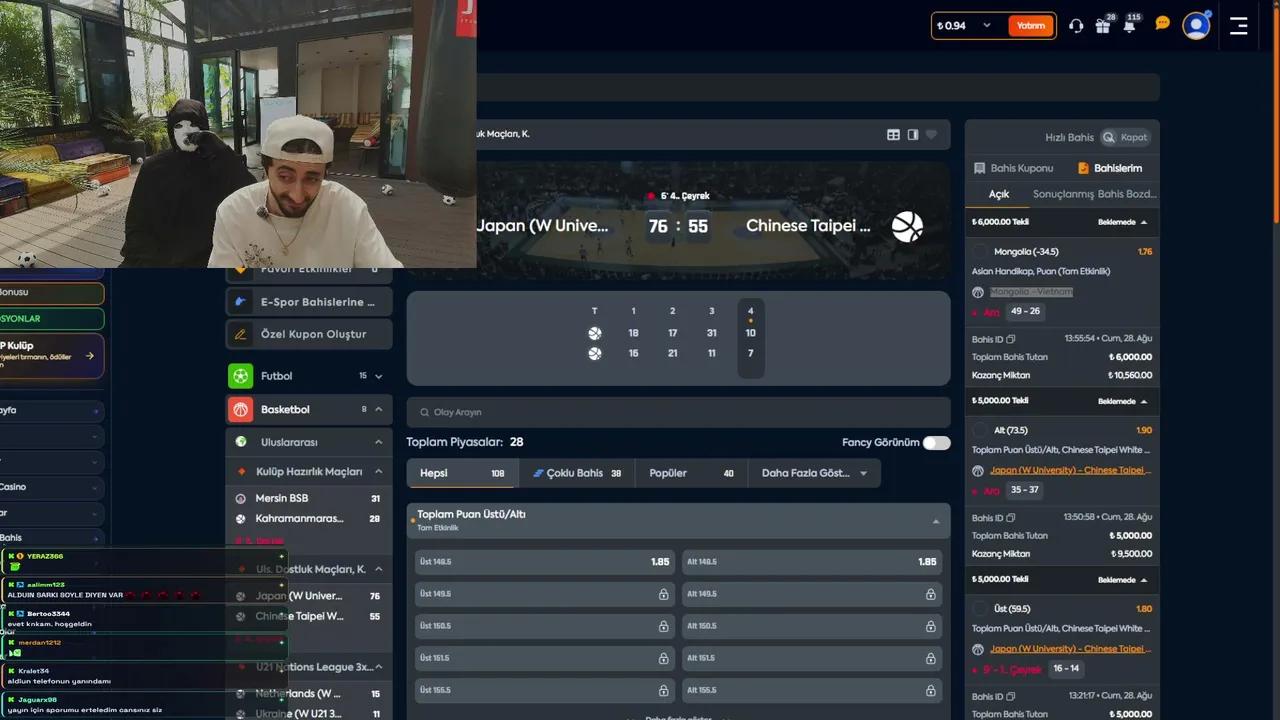Click the locked Alt 155.5 odds
The height and width of the screenshot is (720, 1280).
pos(812,690)
